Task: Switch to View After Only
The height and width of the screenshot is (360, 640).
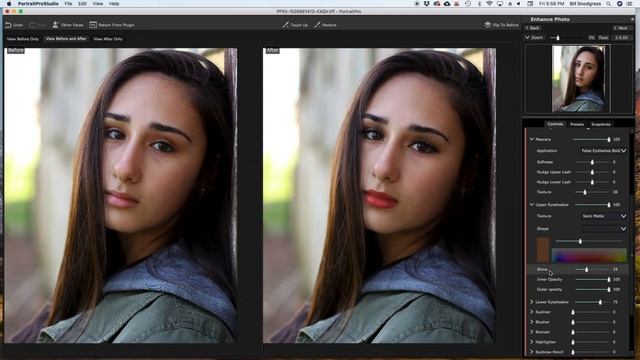Action: (108, 39)
